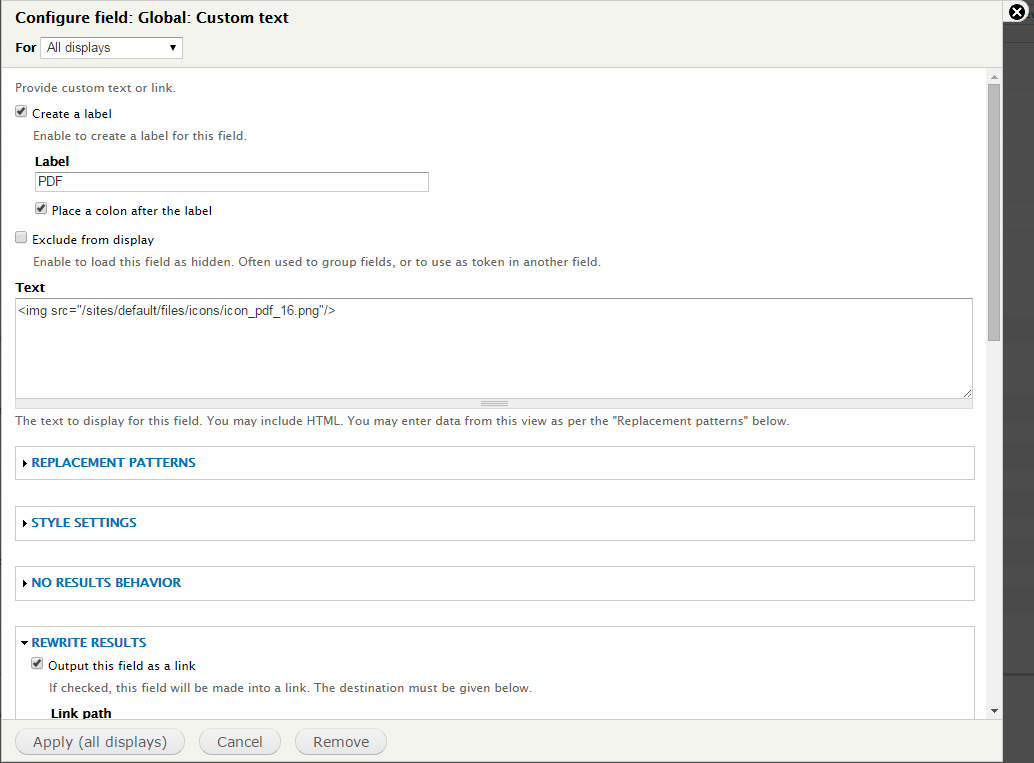Open the For displays dropdown
This screenshot has height=763, width=1034.
pos(111,47)
